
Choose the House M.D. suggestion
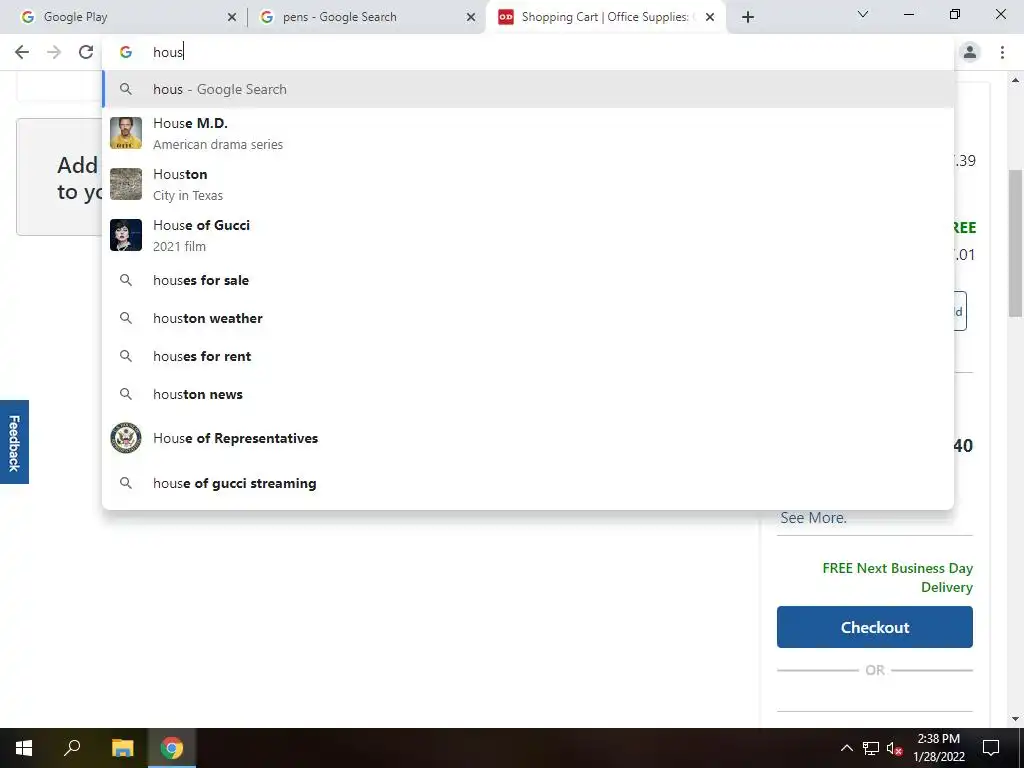tap(528, 133)
